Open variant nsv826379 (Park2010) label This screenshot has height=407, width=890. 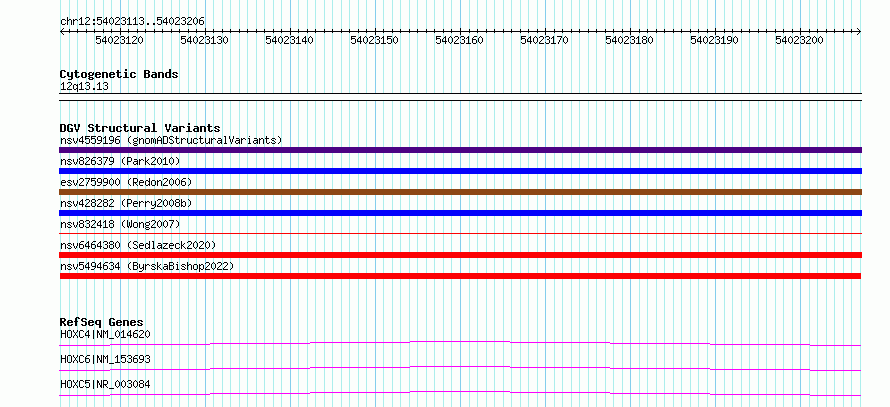pyautogui.click(x=120, y=161)
